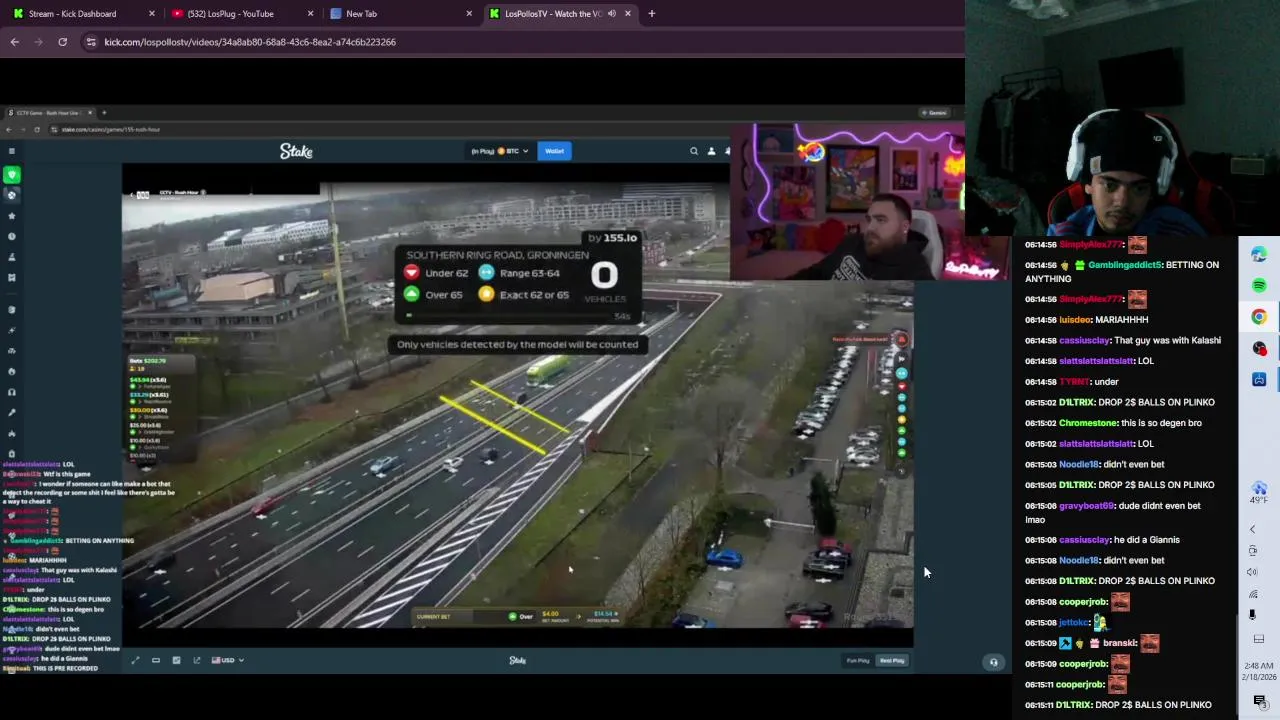Open the USD currency display dropdown
The width and height of the screenshot is (1280, 720).
tap(228, 660)
